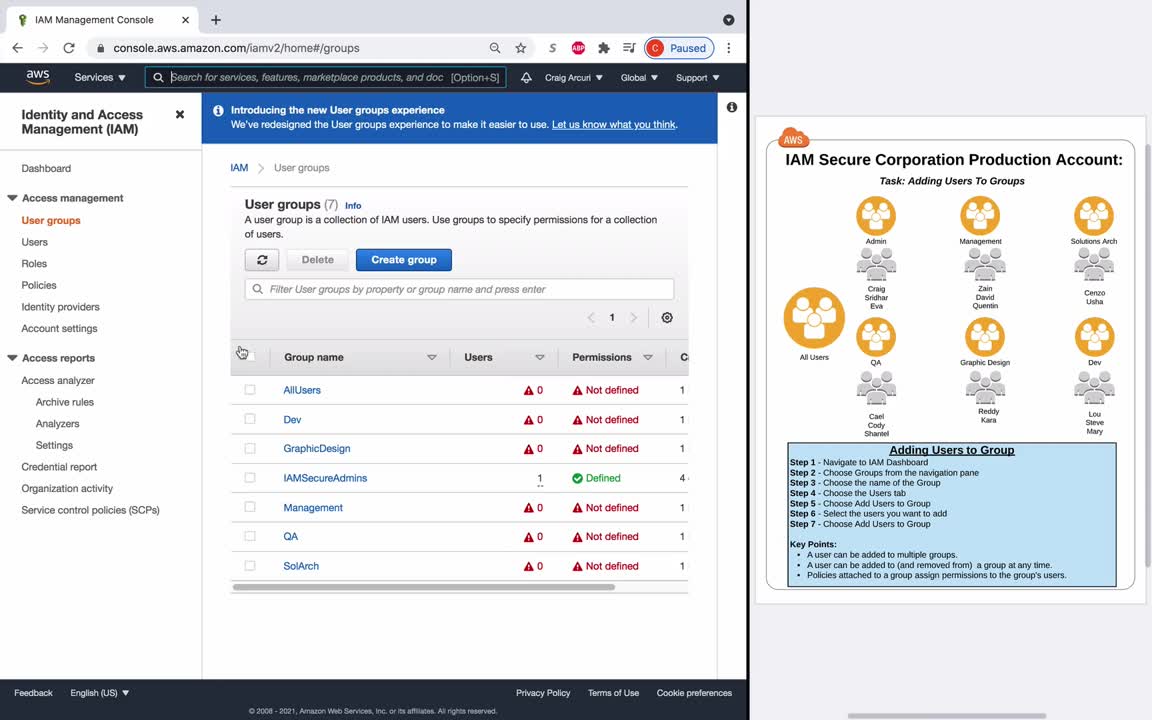This screenshot has width=1152, height=720.
Task: Open table preferences gear icon
Action: (x=667, y=317)
